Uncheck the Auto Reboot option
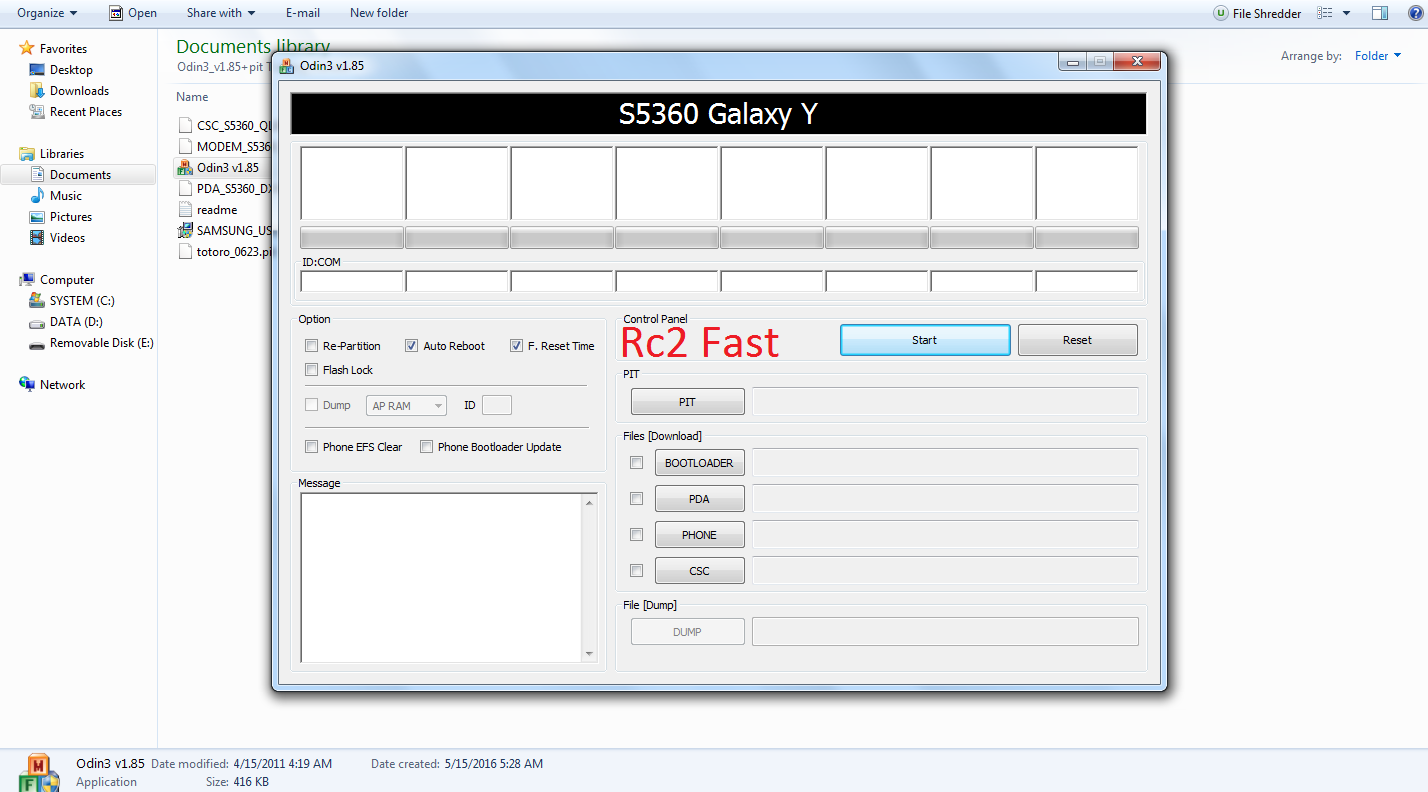 pyautogui.click(x=411, y=346)
